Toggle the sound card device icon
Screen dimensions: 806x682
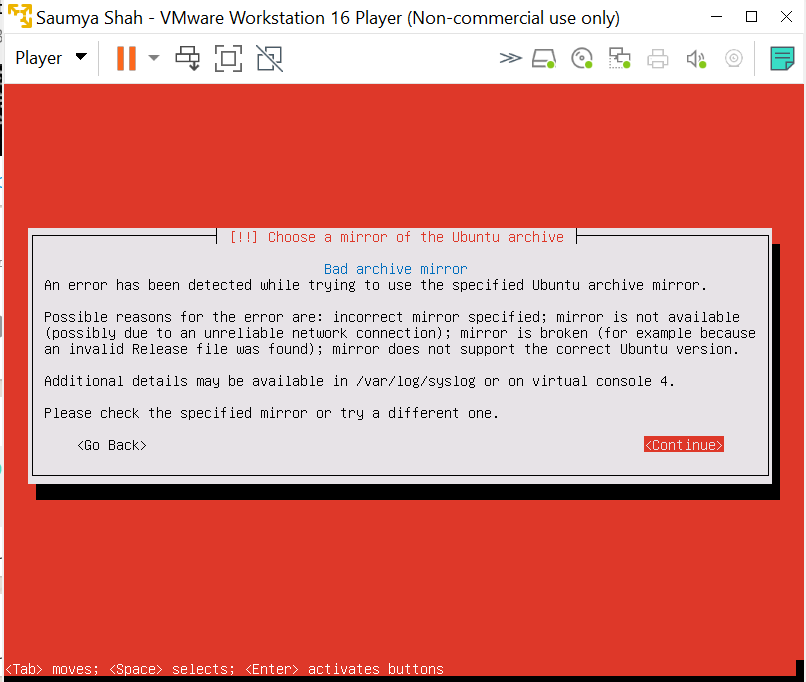point(696,59)
